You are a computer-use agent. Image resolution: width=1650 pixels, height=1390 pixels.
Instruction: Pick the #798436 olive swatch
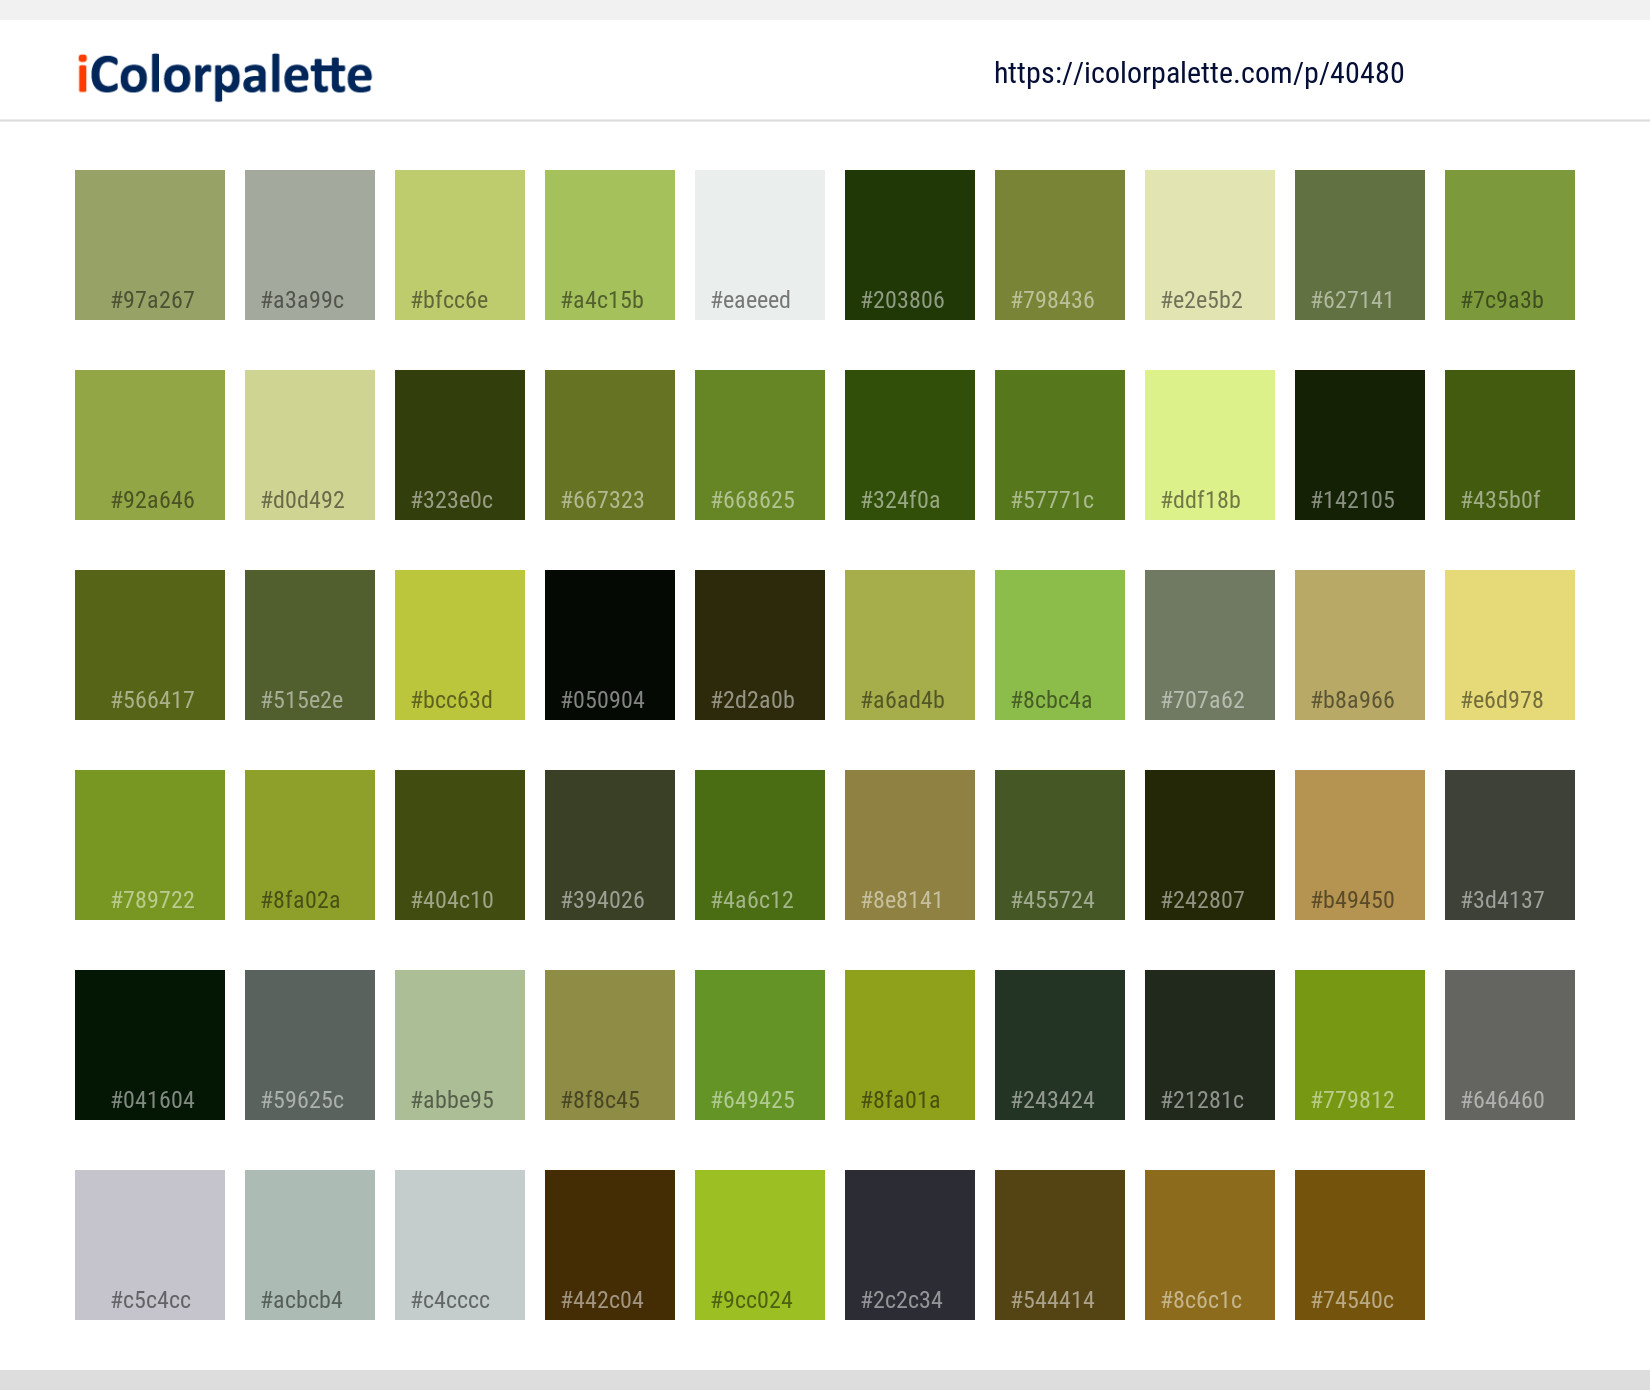tap(1060, 245)
